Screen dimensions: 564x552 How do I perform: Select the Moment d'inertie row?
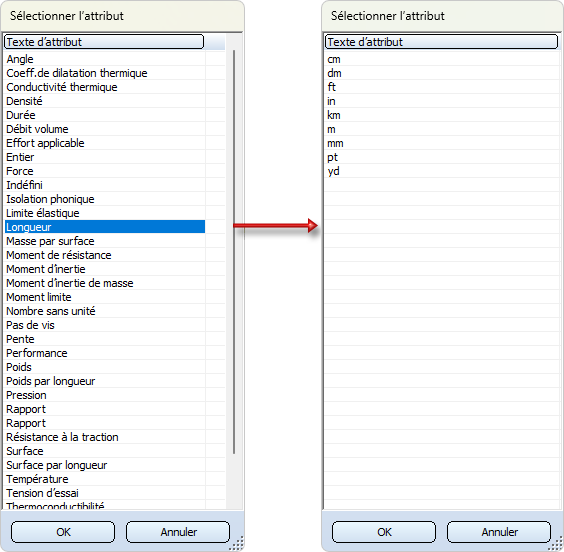pyautogui.click(x=105, y=269)
